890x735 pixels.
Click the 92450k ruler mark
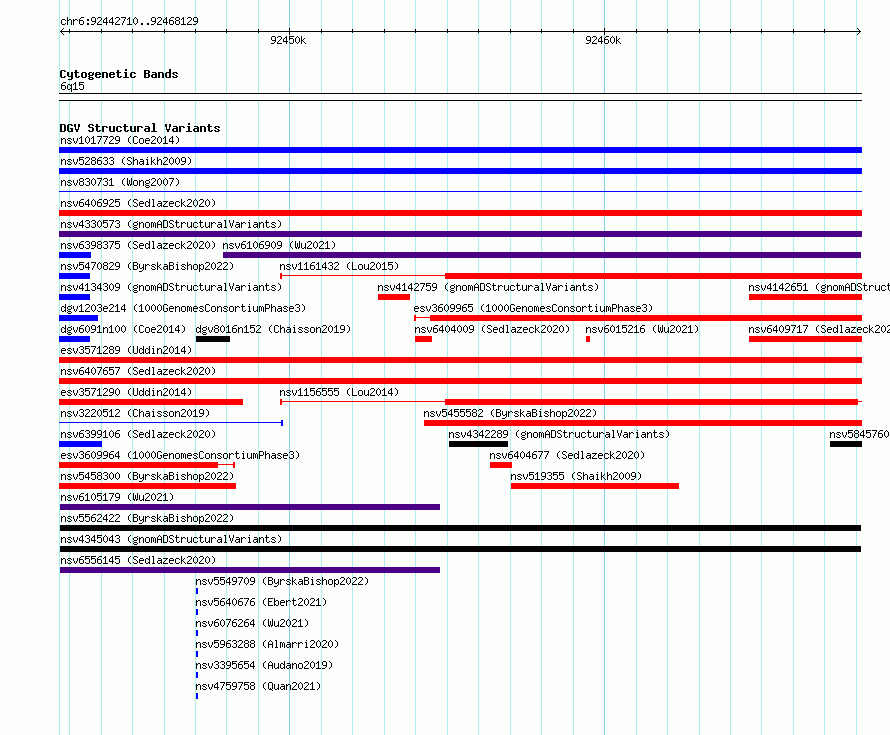288,40
